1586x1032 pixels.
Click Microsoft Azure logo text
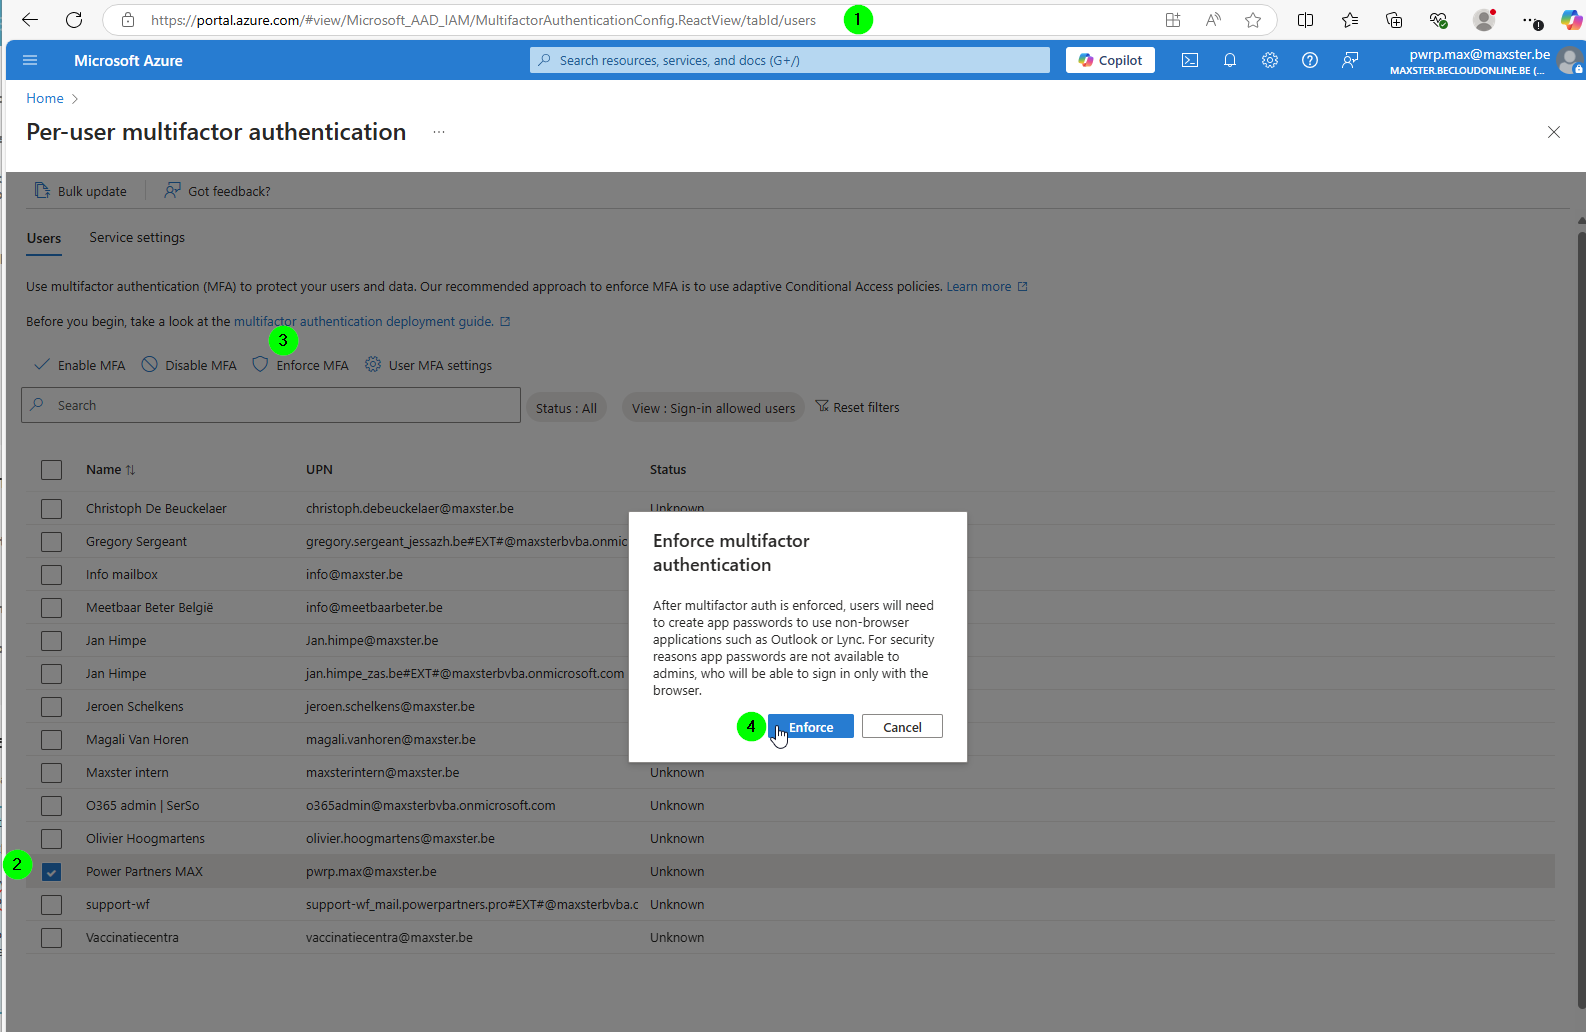click(x=128, y=60)
